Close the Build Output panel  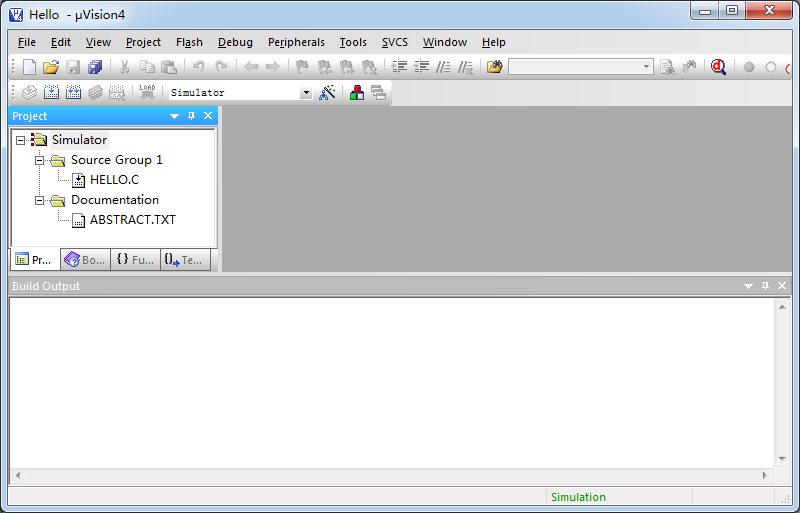[782, 286]
